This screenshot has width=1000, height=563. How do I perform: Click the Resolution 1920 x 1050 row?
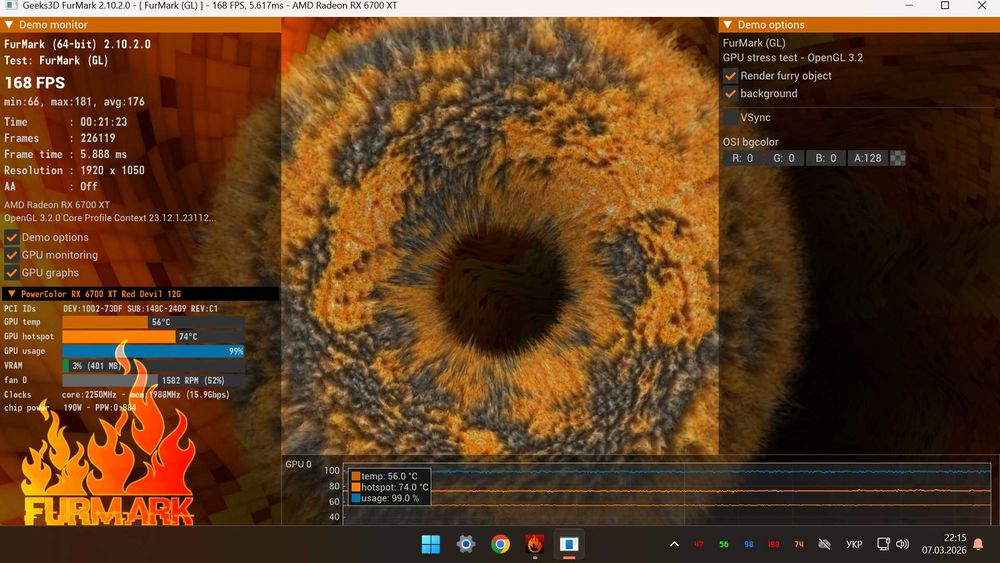74,170
